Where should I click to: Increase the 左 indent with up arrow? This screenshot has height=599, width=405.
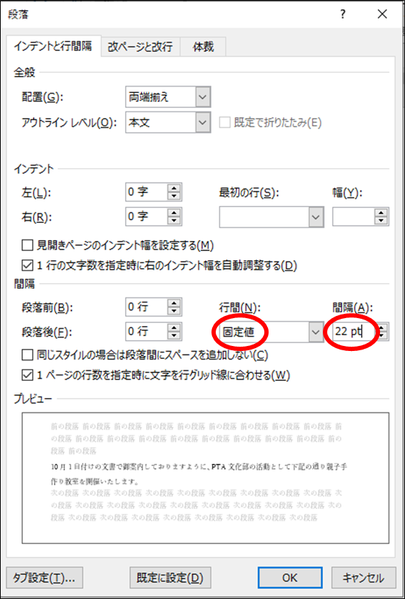tap(174, 188)
